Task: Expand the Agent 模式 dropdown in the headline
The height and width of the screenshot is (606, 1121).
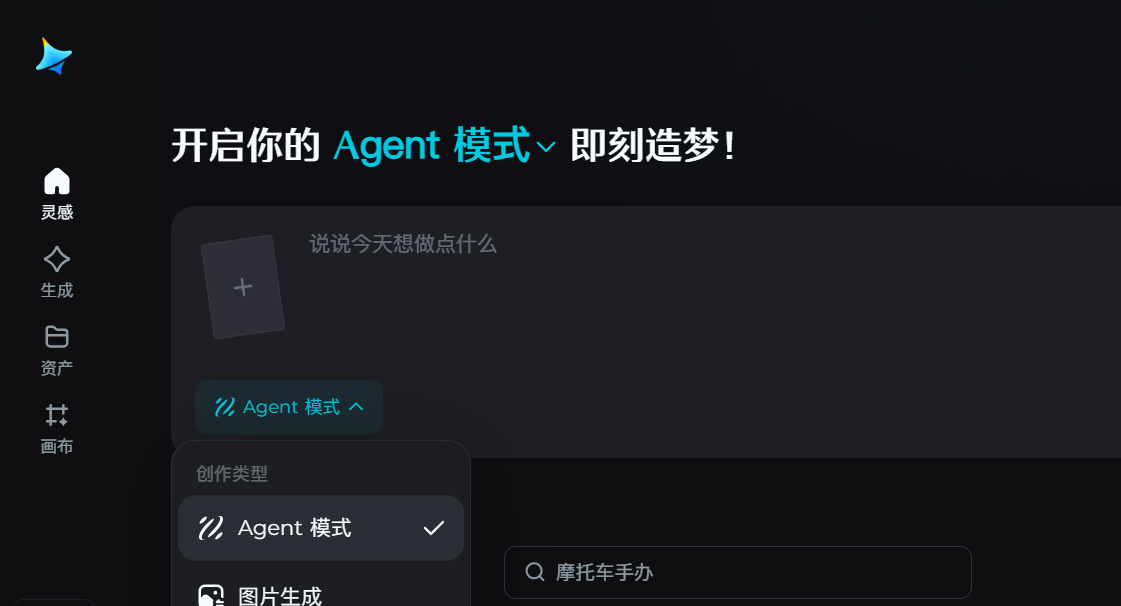Action: tap(444, 146)
